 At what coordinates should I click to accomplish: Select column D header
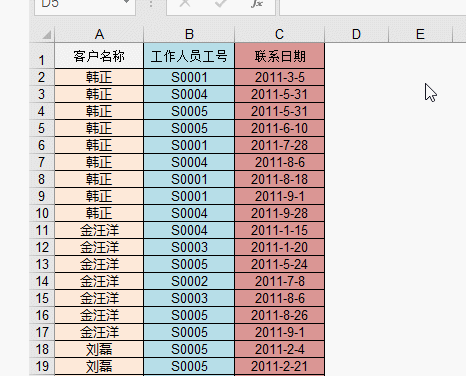pos(356,34)
